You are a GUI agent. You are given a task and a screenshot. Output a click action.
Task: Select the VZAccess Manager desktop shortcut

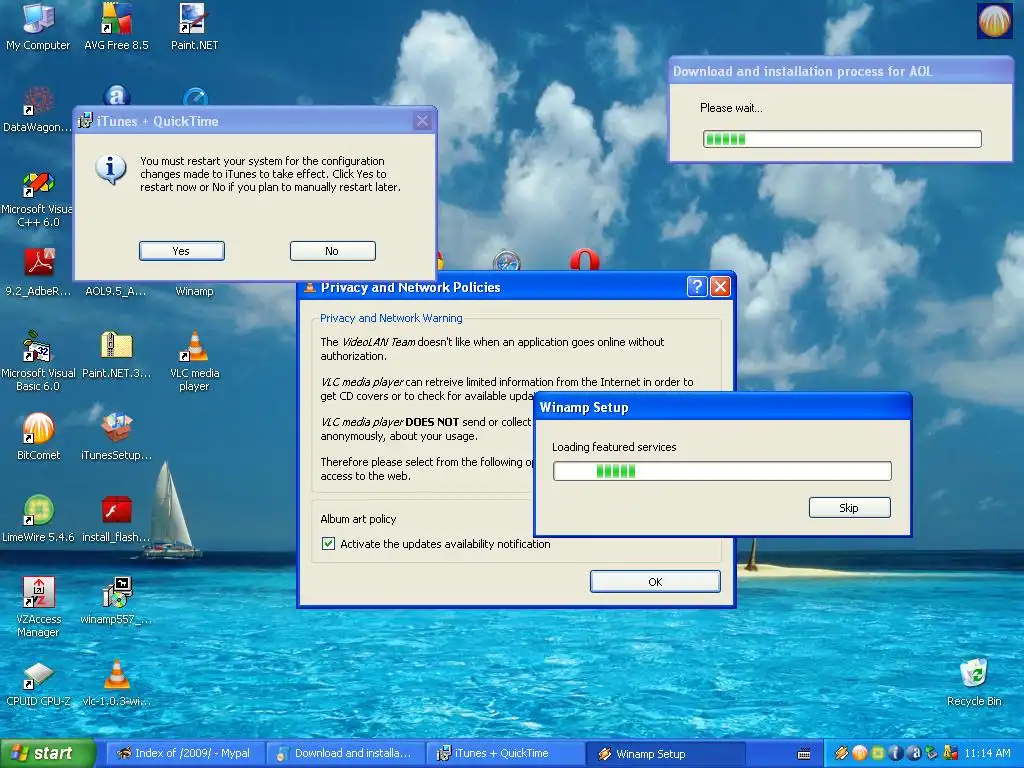(38, 607)
